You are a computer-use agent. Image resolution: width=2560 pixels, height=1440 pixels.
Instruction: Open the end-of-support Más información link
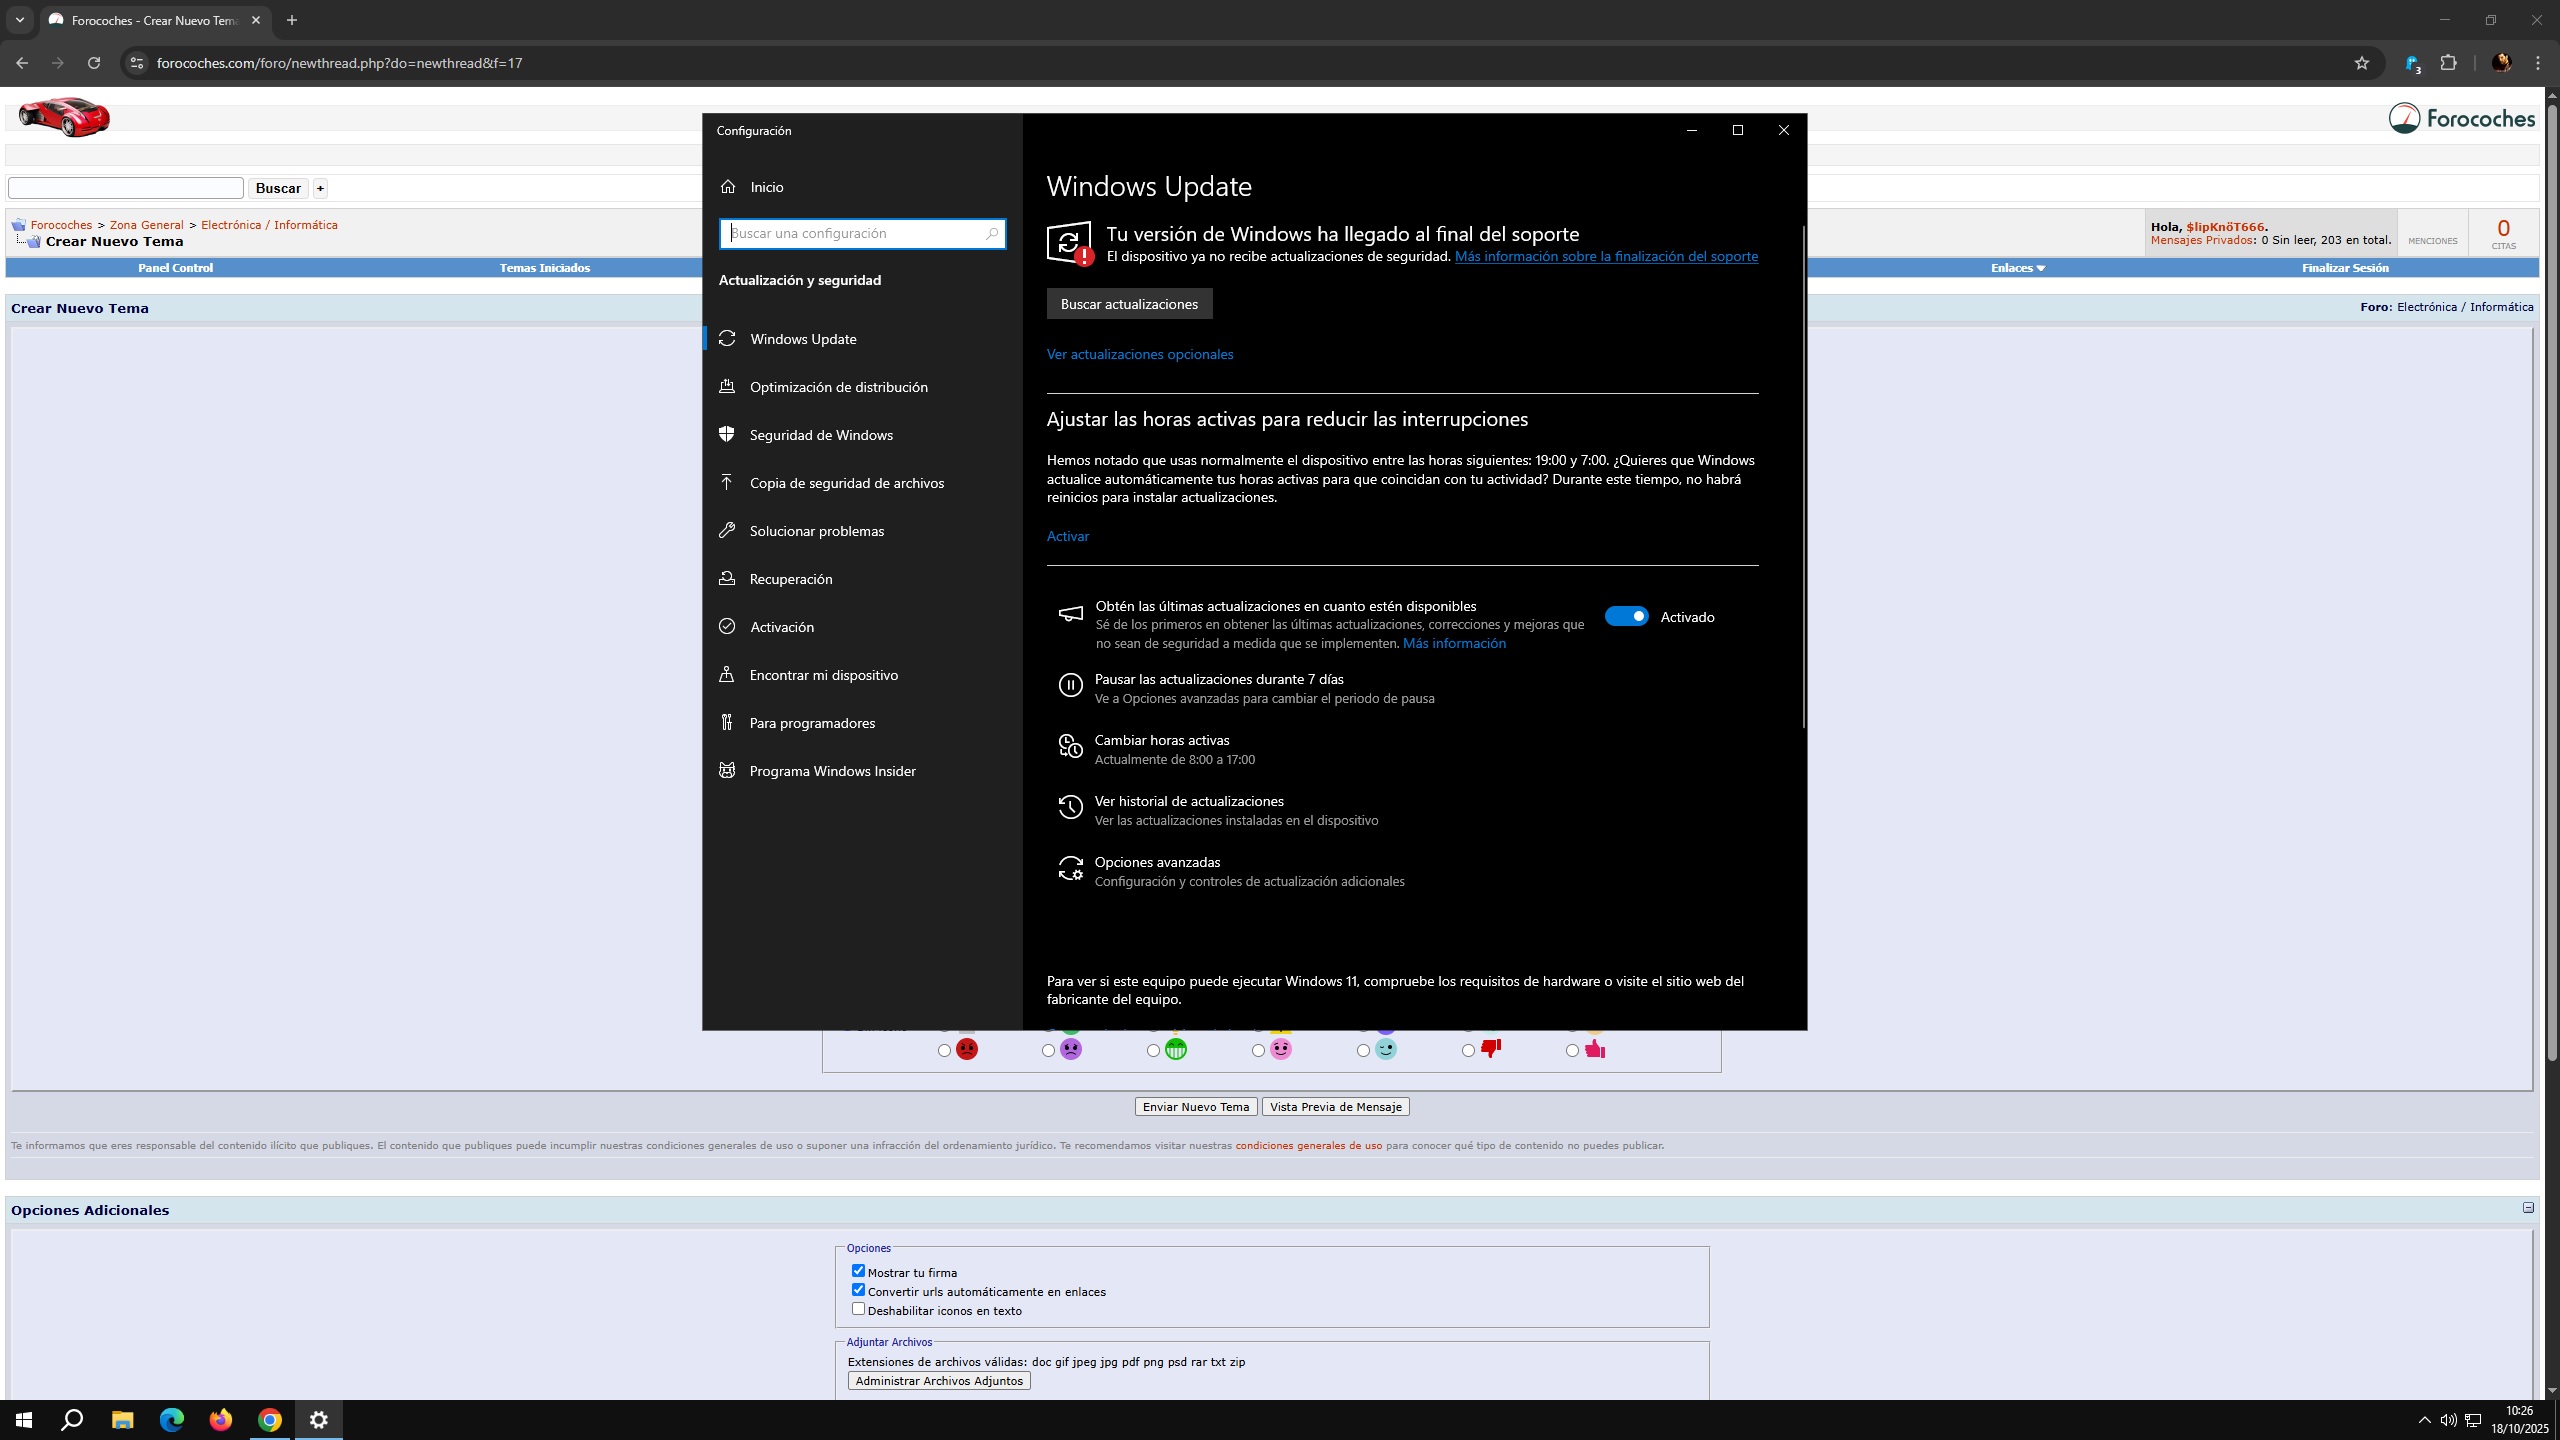(x=1606, y=257)
